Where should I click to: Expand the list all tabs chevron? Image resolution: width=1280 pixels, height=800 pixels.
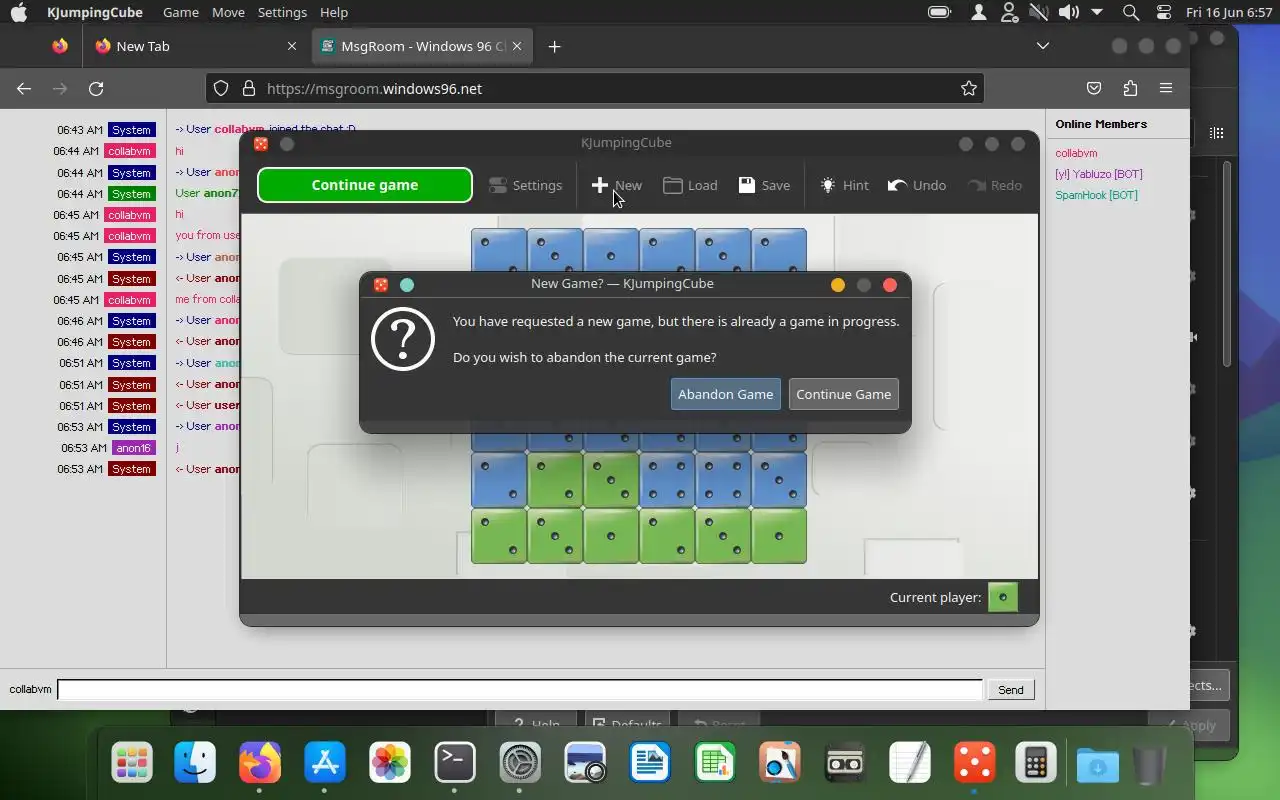1042,46
